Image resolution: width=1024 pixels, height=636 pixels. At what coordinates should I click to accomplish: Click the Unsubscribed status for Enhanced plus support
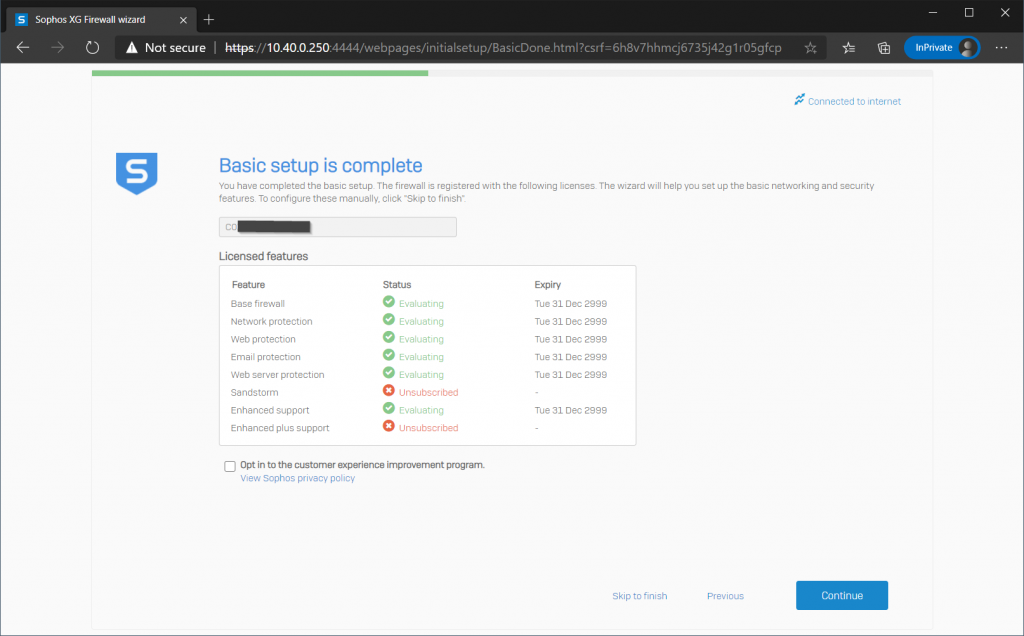click(x=428, y=428)
